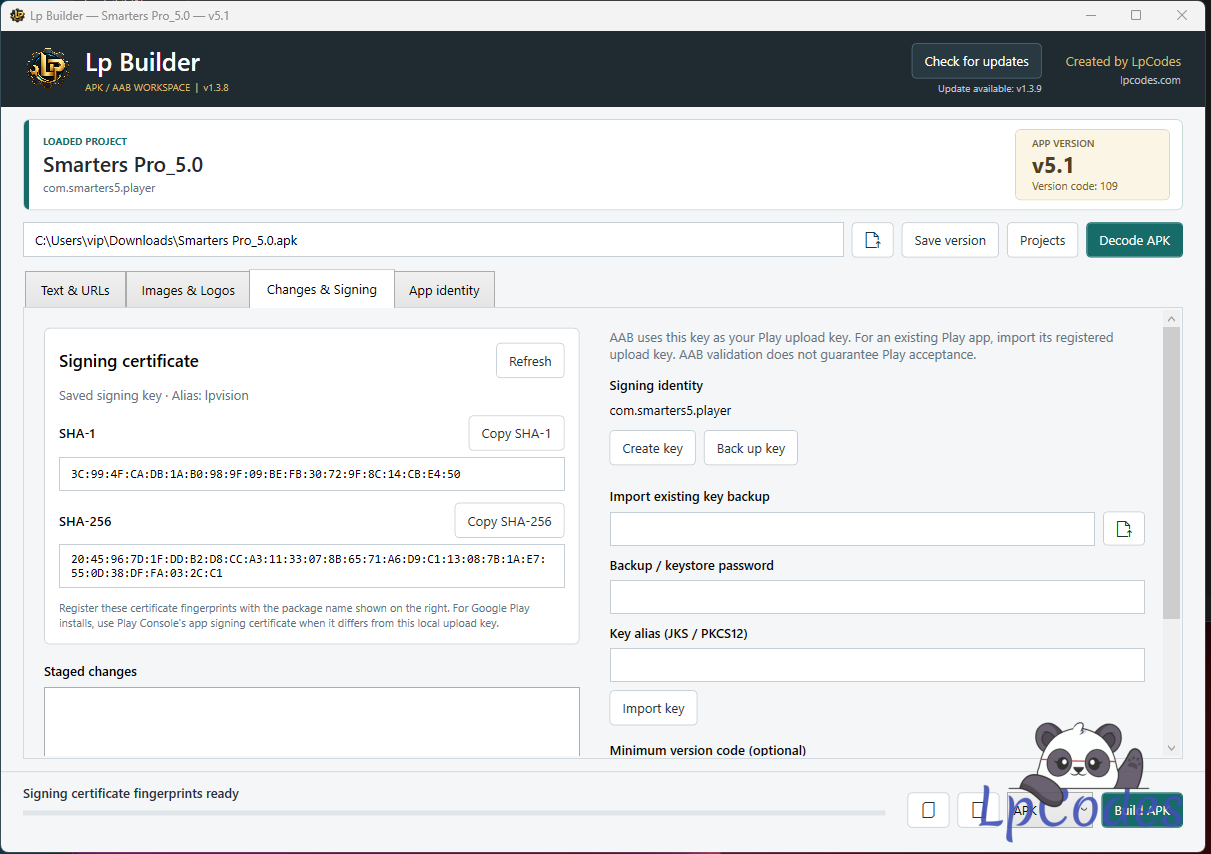Screen dimensions: 1211x854
Task: Click the Backup / keystore password field
Action: point(877,597)
